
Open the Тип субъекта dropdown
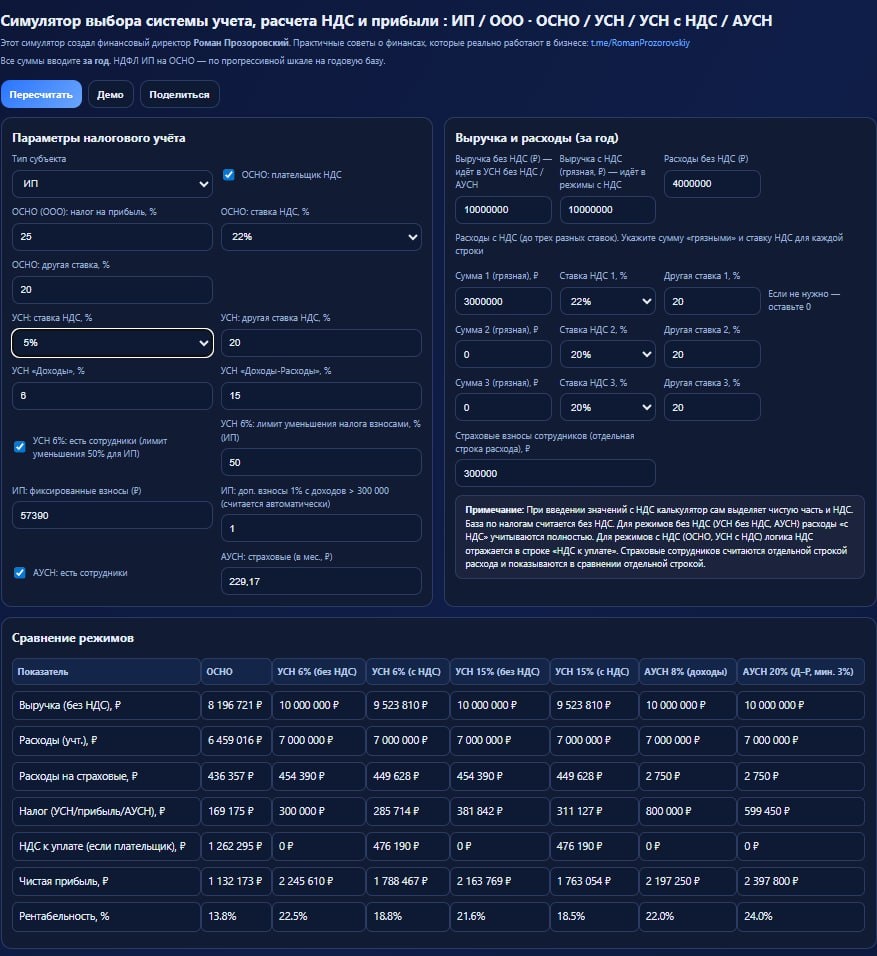(112, 184)
